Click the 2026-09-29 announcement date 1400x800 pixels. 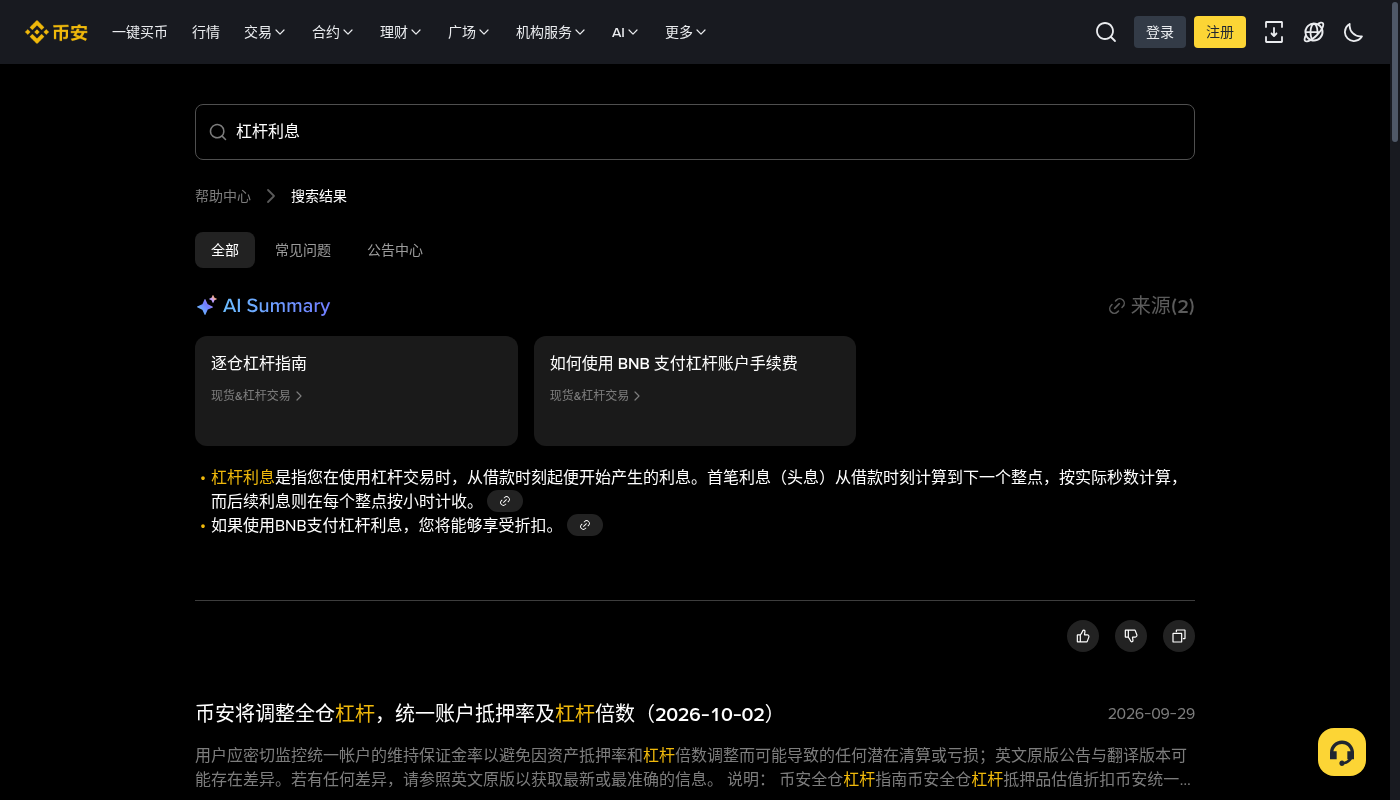tap(1151, 714)
